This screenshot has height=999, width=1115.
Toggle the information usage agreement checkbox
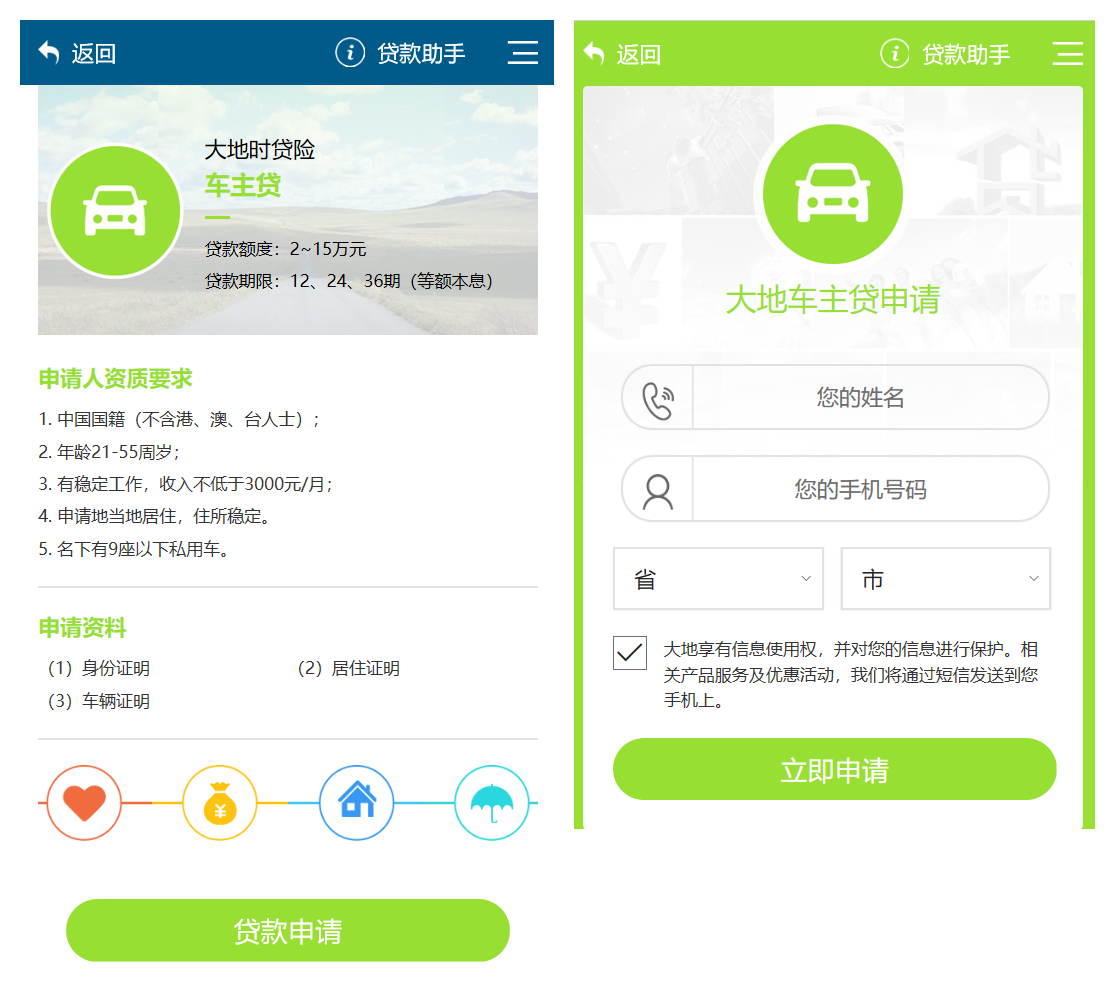(630, 653)
